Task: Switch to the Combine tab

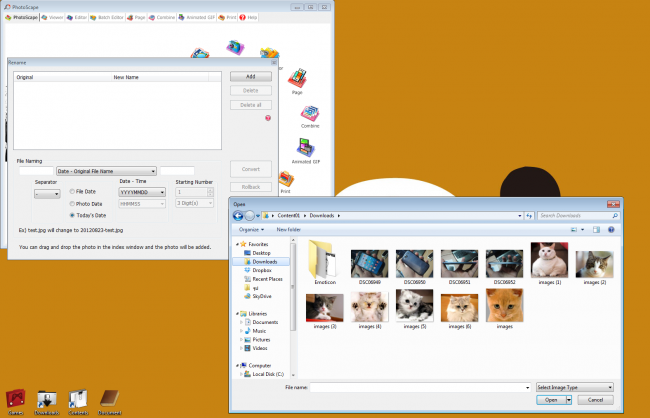Action: tap(162, 17)
